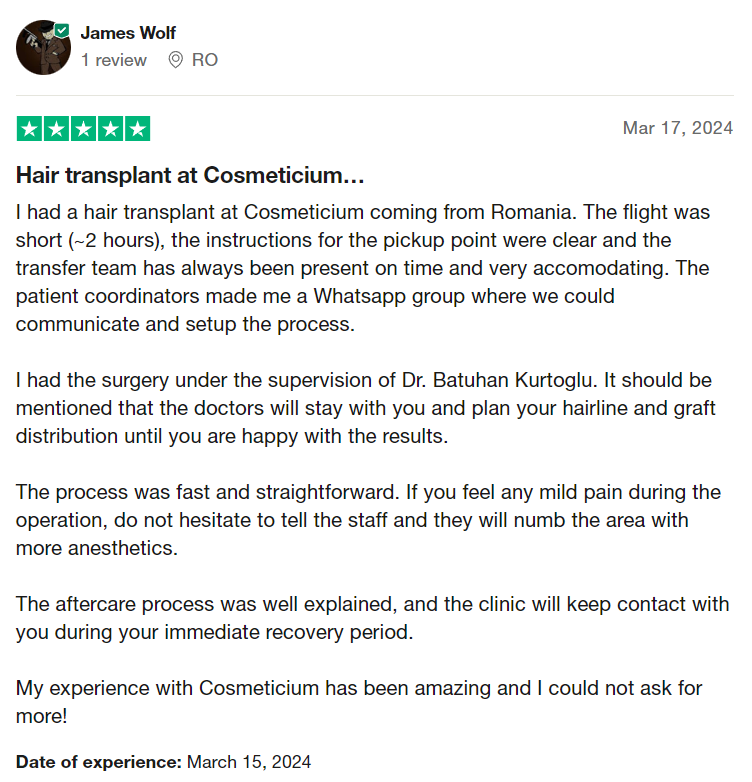Click the green verified checkmark badge
Screen dimensions: 752x782
click(62, 31)
